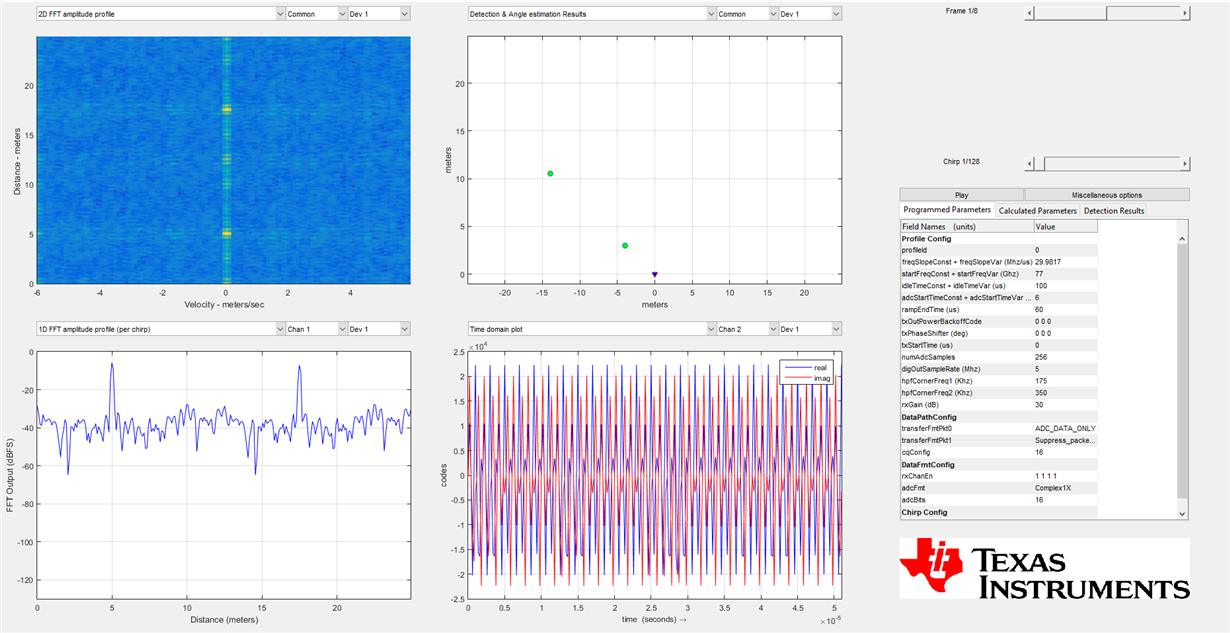Click the rxChanEn value 1 1 1 1
This screenshot has height=633, width=1230.
tap(1065, 476)
